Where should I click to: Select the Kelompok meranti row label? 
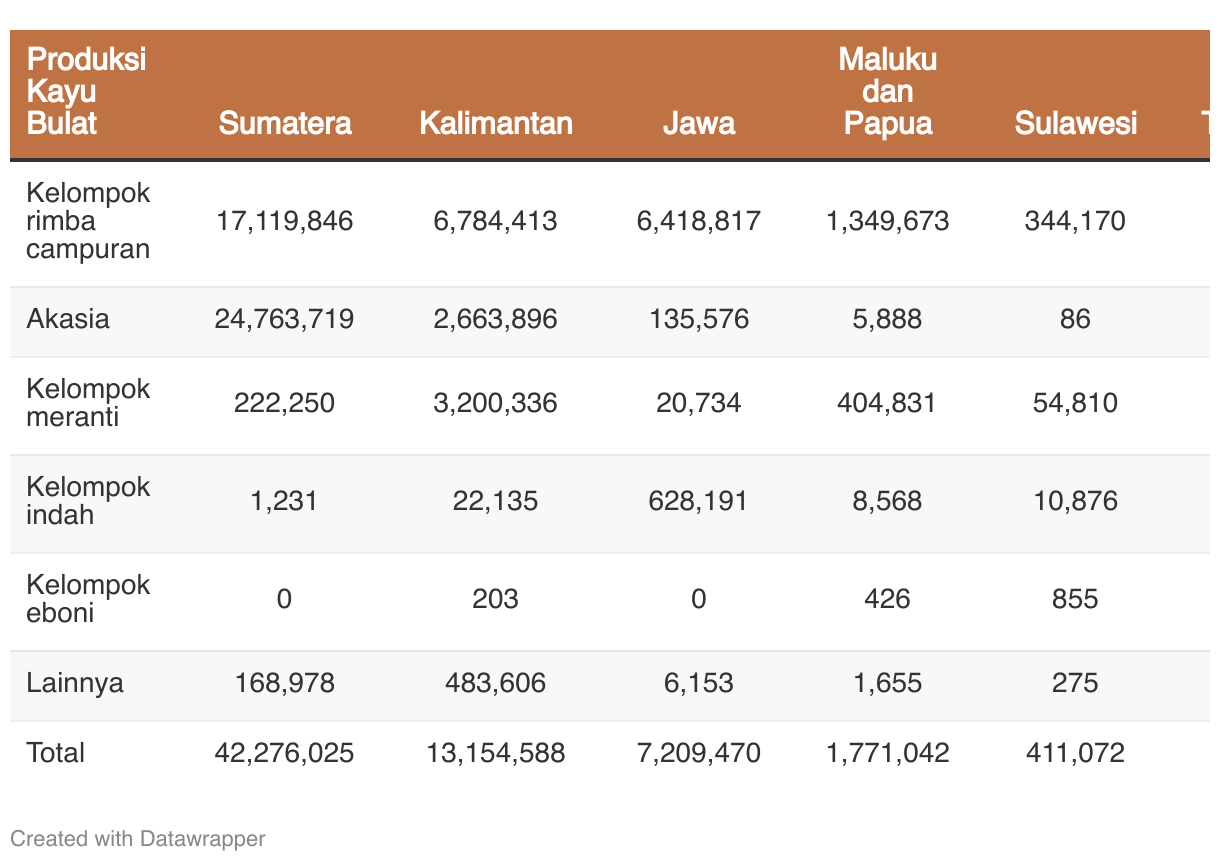tap(88, 403)
